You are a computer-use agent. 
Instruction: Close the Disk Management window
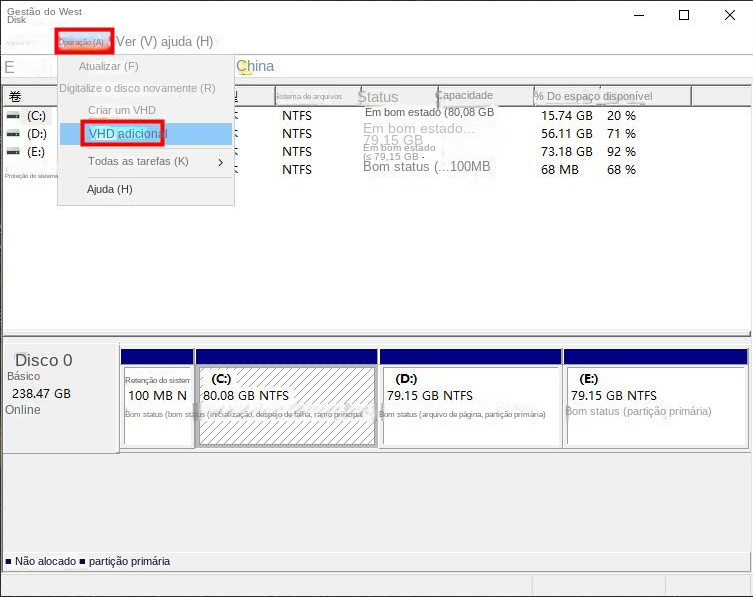coord(729,15)
